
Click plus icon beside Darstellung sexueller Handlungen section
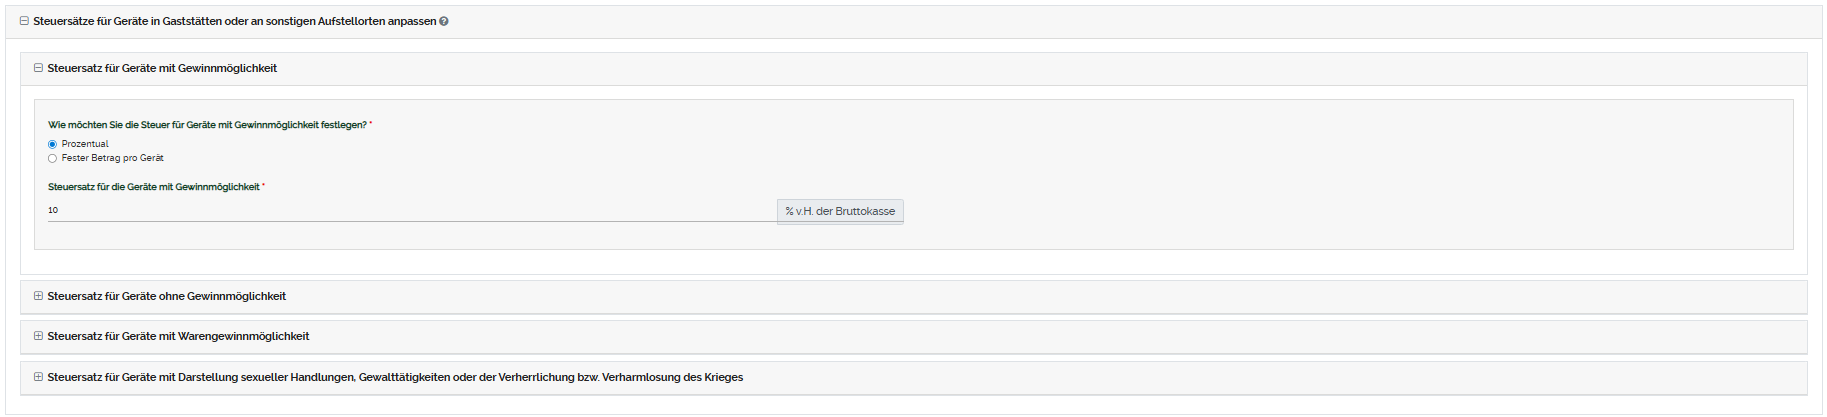(x=38, y=377)
